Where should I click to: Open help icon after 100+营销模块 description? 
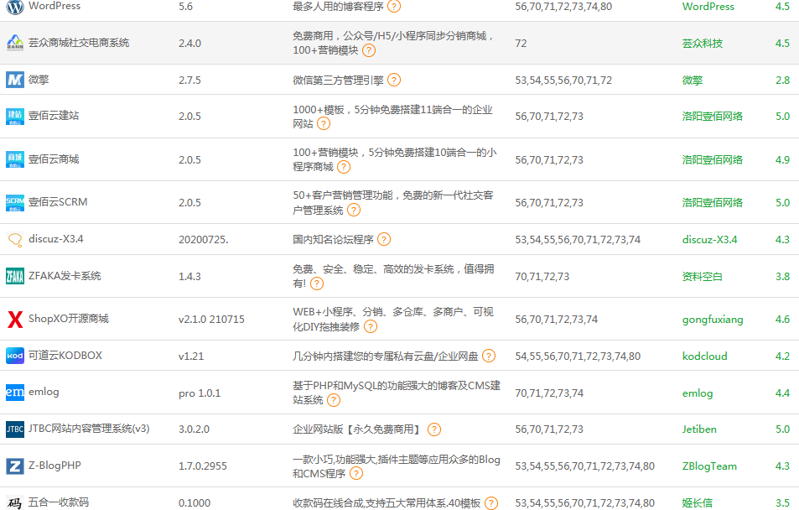coord(368,50)
